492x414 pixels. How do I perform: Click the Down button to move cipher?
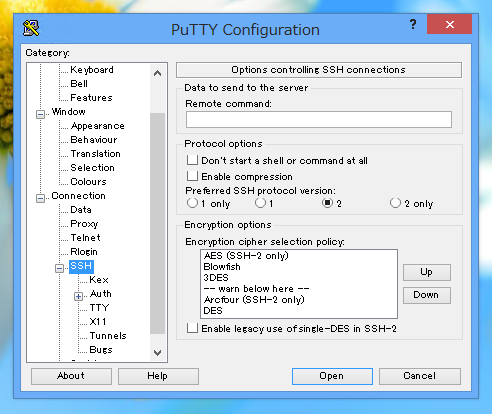[427, 295]
